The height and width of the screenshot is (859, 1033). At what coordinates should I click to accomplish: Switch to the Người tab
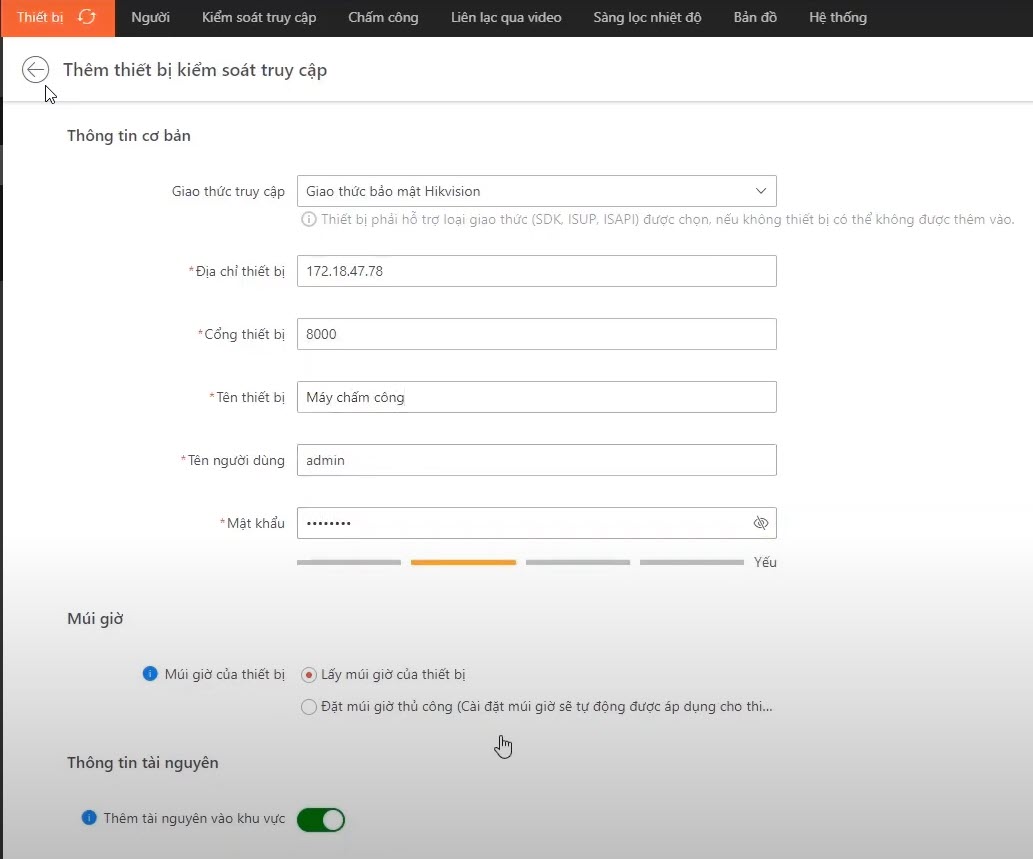[x=150, y=17]
